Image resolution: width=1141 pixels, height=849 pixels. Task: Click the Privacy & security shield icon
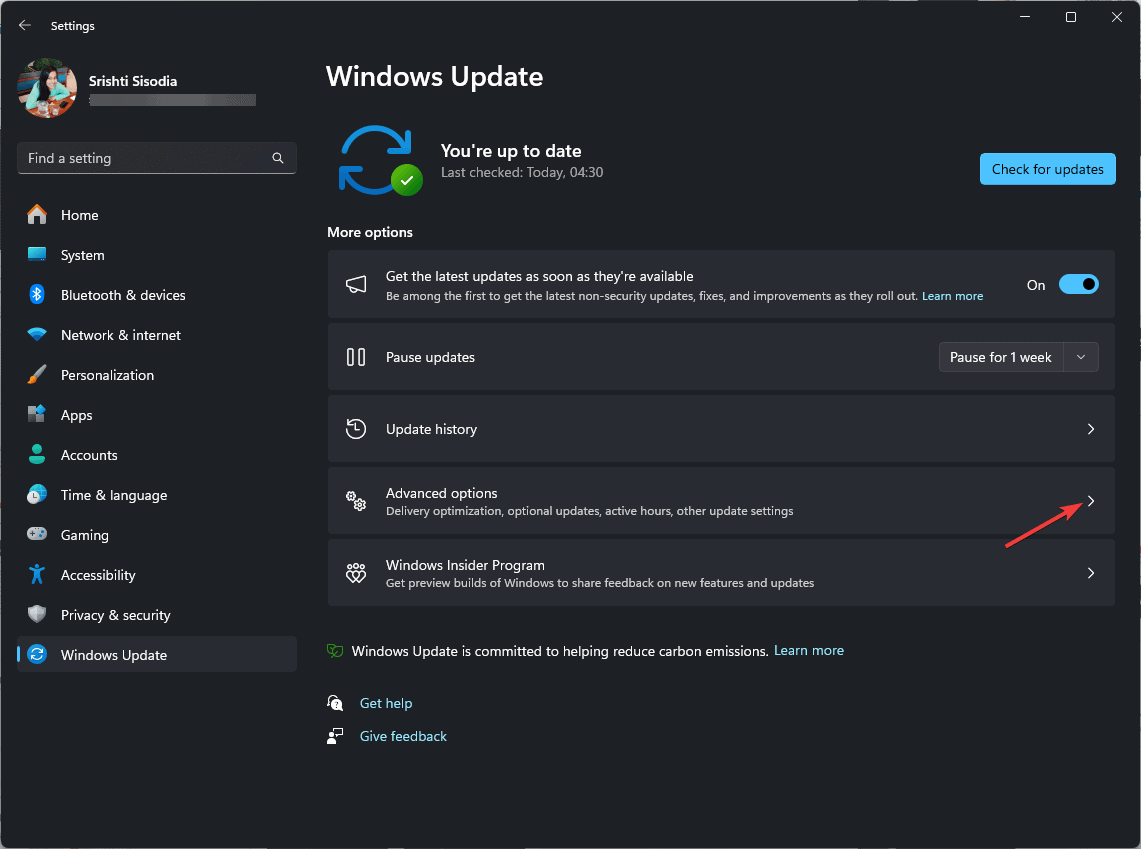[x=37, y=615]
